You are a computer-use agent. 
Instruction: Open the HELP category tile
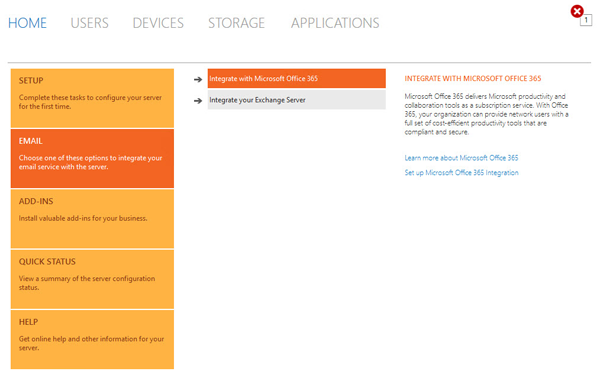(92, 340)
